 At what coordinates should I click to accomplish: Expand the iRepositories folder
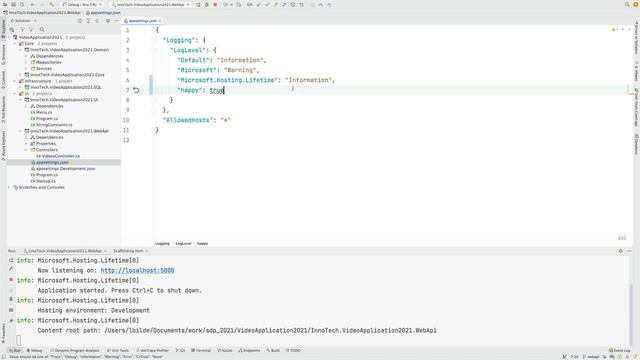(x=26, y=62)
